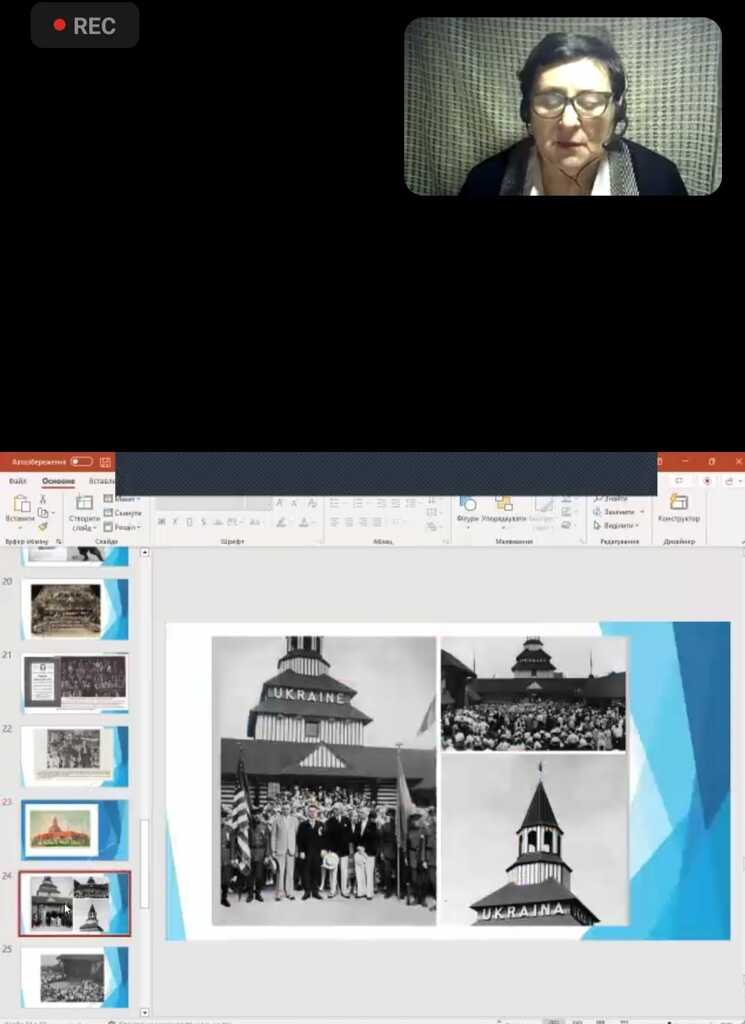Open the File (Файл) tab
Image resolution: width=745 pixels, height=1024 pixels.
click(18, 481)
